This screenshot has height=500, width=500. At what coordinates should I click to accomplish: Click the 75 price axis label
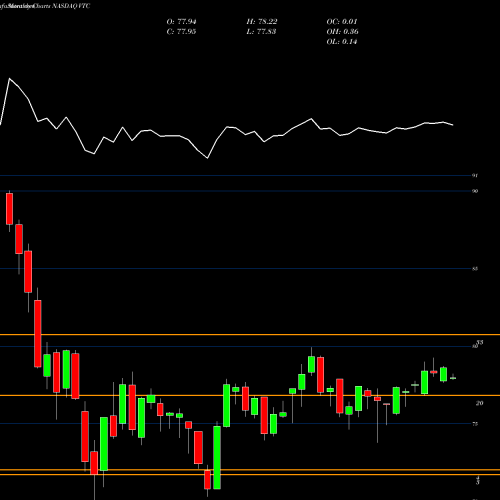(475, 424)
